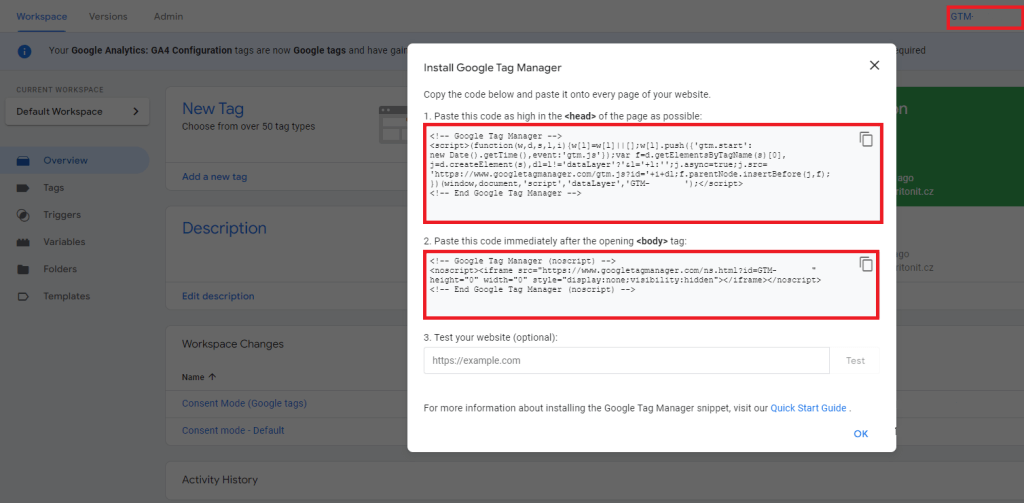1024x503 pixels.
Task: Click the New Tag heading
Action: click(213, 108)
